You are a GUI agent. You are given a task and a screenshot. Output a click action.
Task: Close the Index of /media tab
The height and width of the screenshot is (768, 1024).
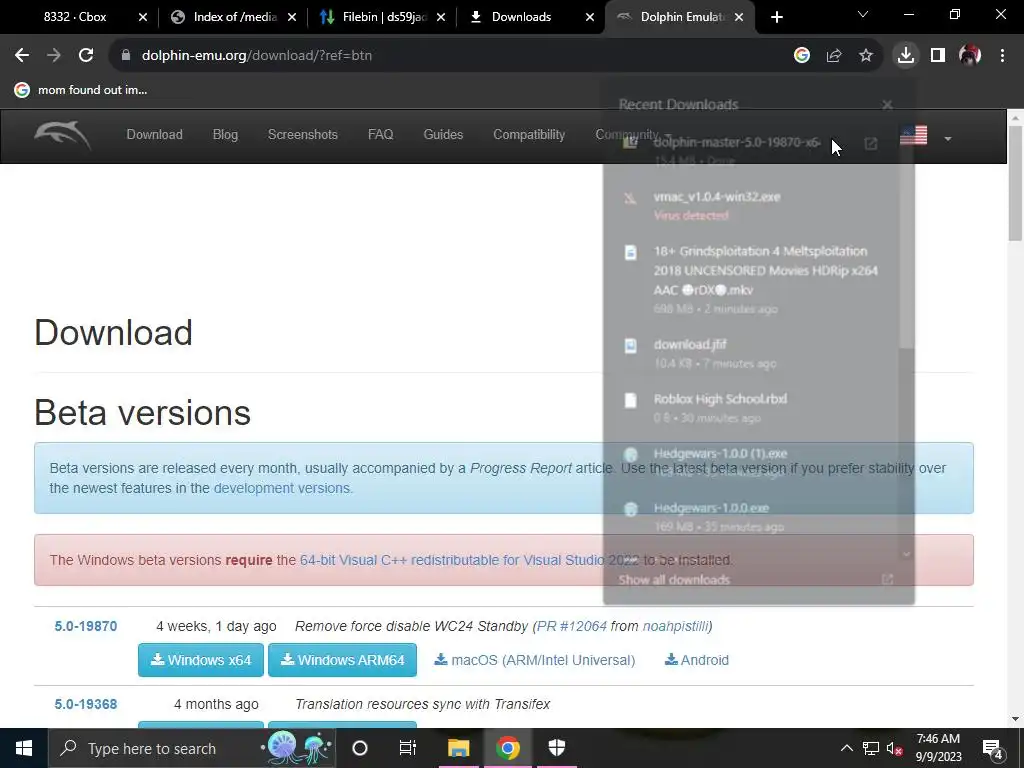coord(292,17)
